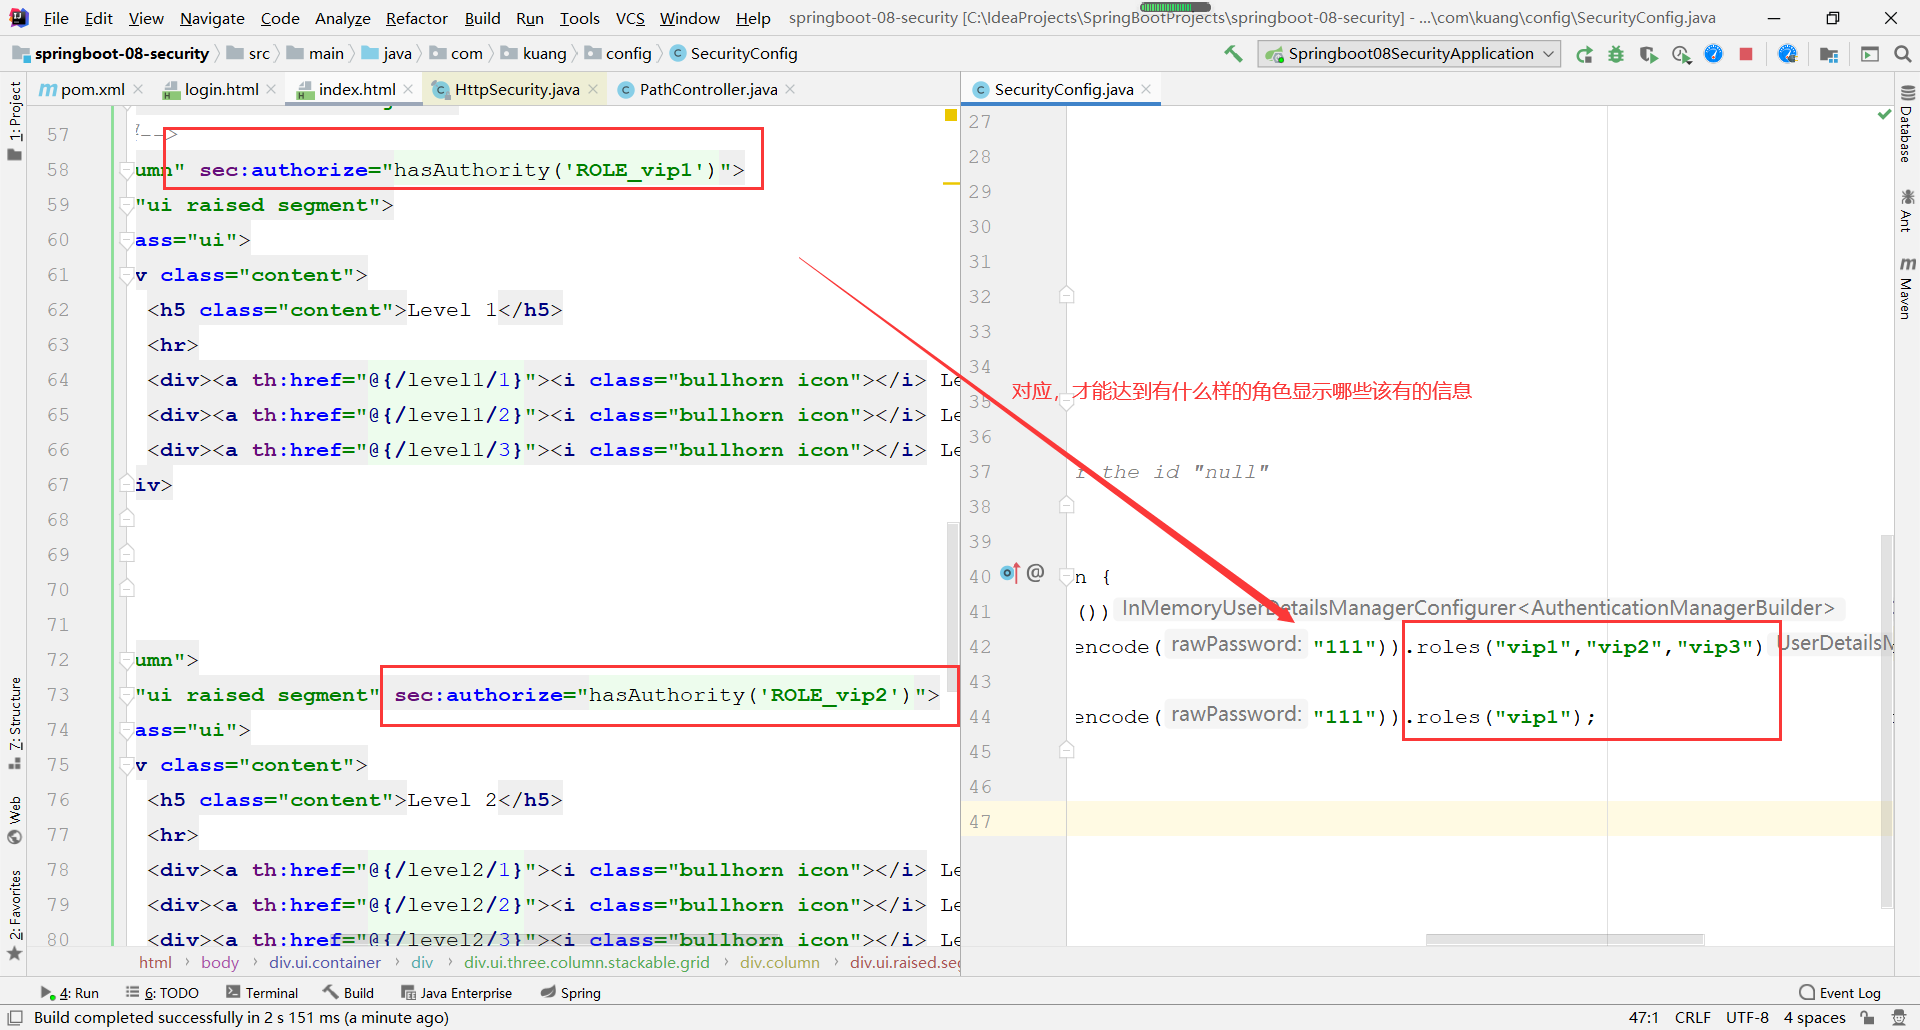
Task: Click the run anything window icon
Action: pyautogui.click(x=1870, y=54)
